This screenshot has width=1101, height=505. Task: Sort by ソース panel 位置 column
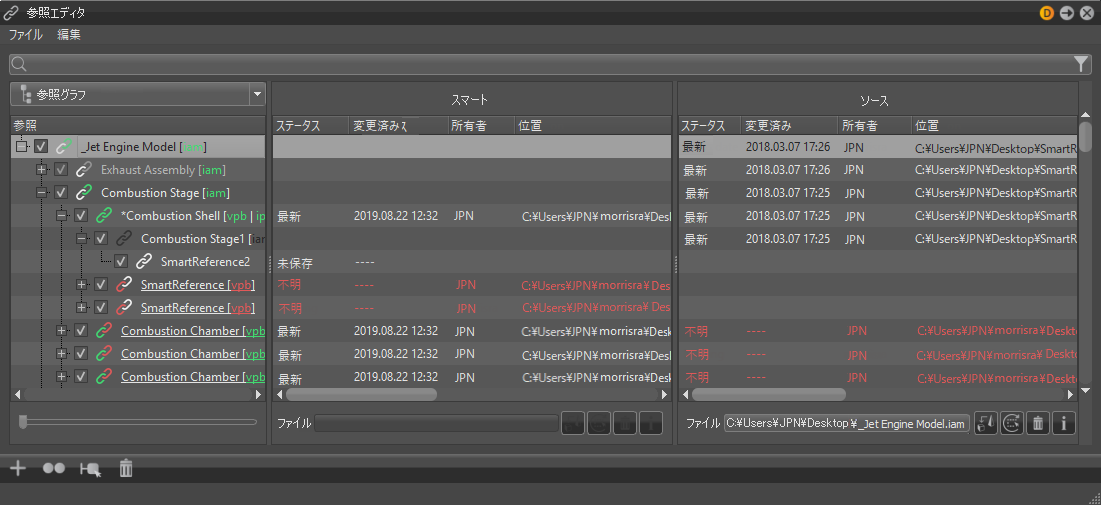[994, 126]
